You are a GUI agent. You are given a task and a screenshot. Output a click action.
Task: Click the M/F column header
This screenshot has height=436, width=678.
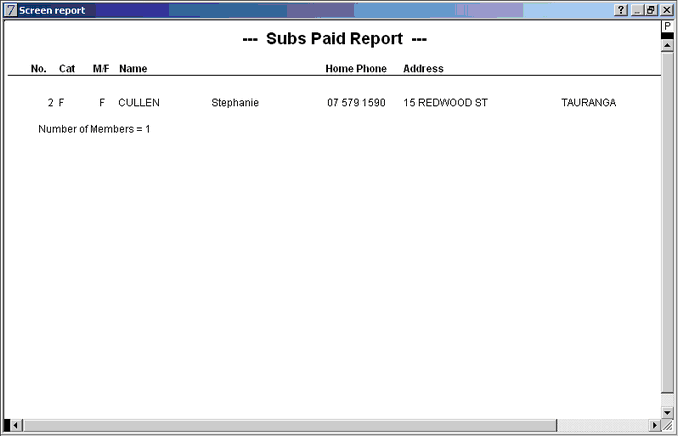pos(101,69)
